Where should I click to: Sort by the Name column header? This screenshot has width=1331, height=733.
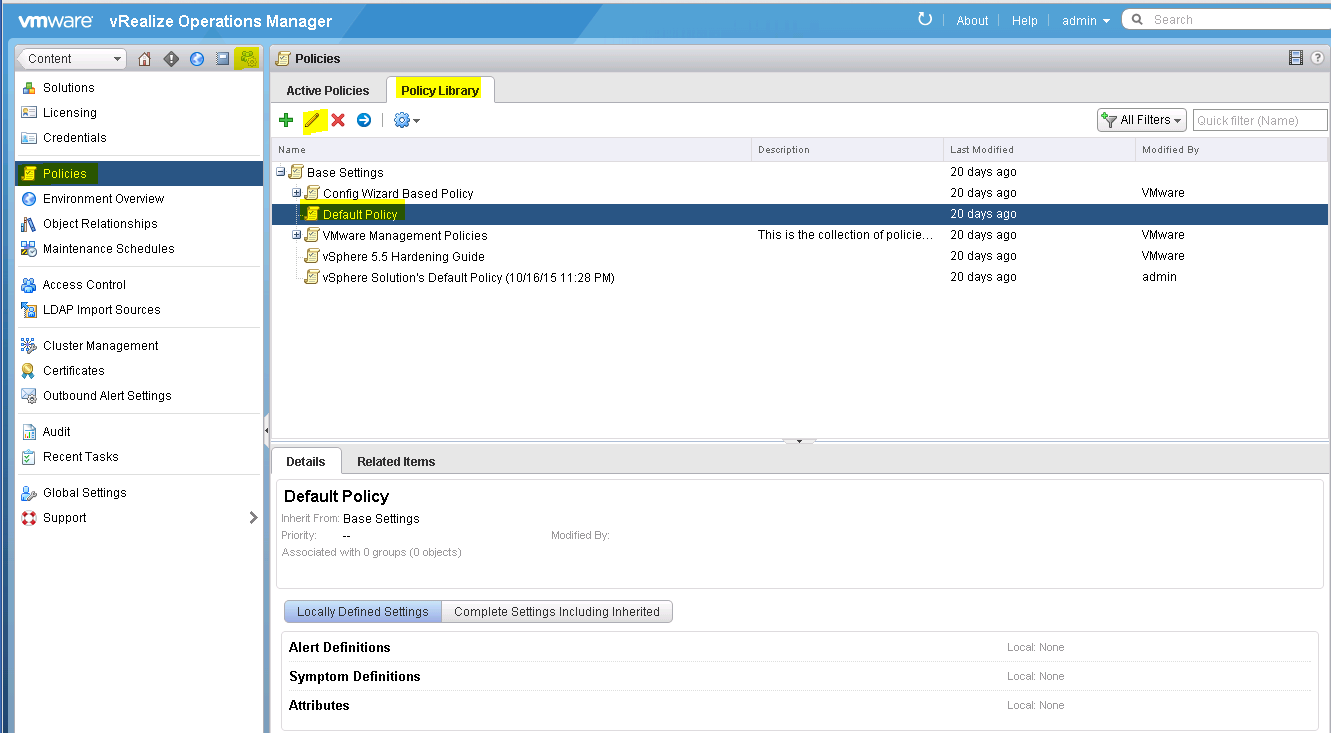[x=511, y=150]
